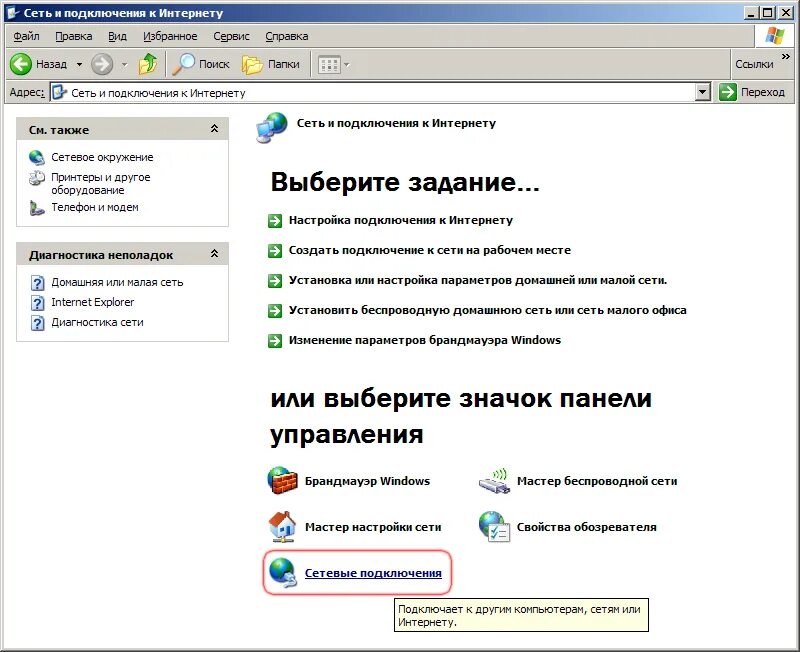The width and height of the screenshot is (800, 652).
Task: Open Свойства обозревателя link
Action: point(587,526)
